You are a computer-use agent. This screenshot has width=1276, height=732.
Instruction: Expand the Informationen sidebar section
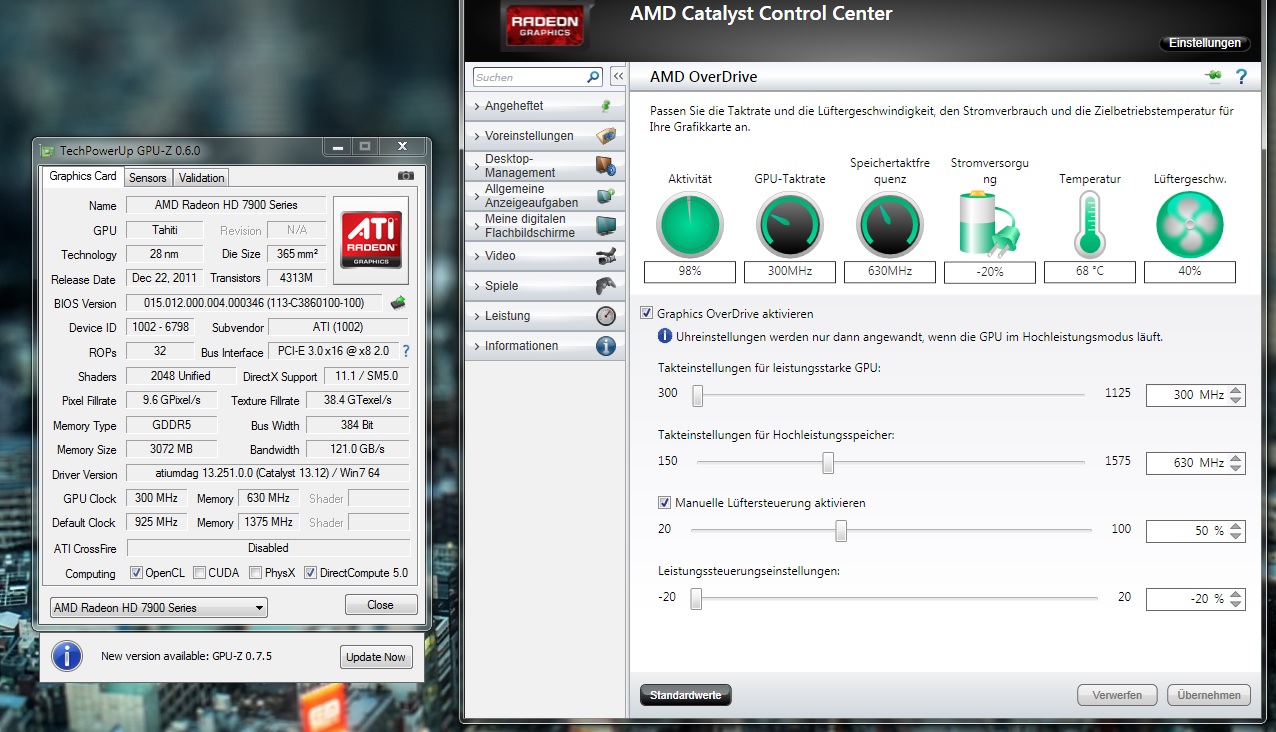click(x=546, y=346)
